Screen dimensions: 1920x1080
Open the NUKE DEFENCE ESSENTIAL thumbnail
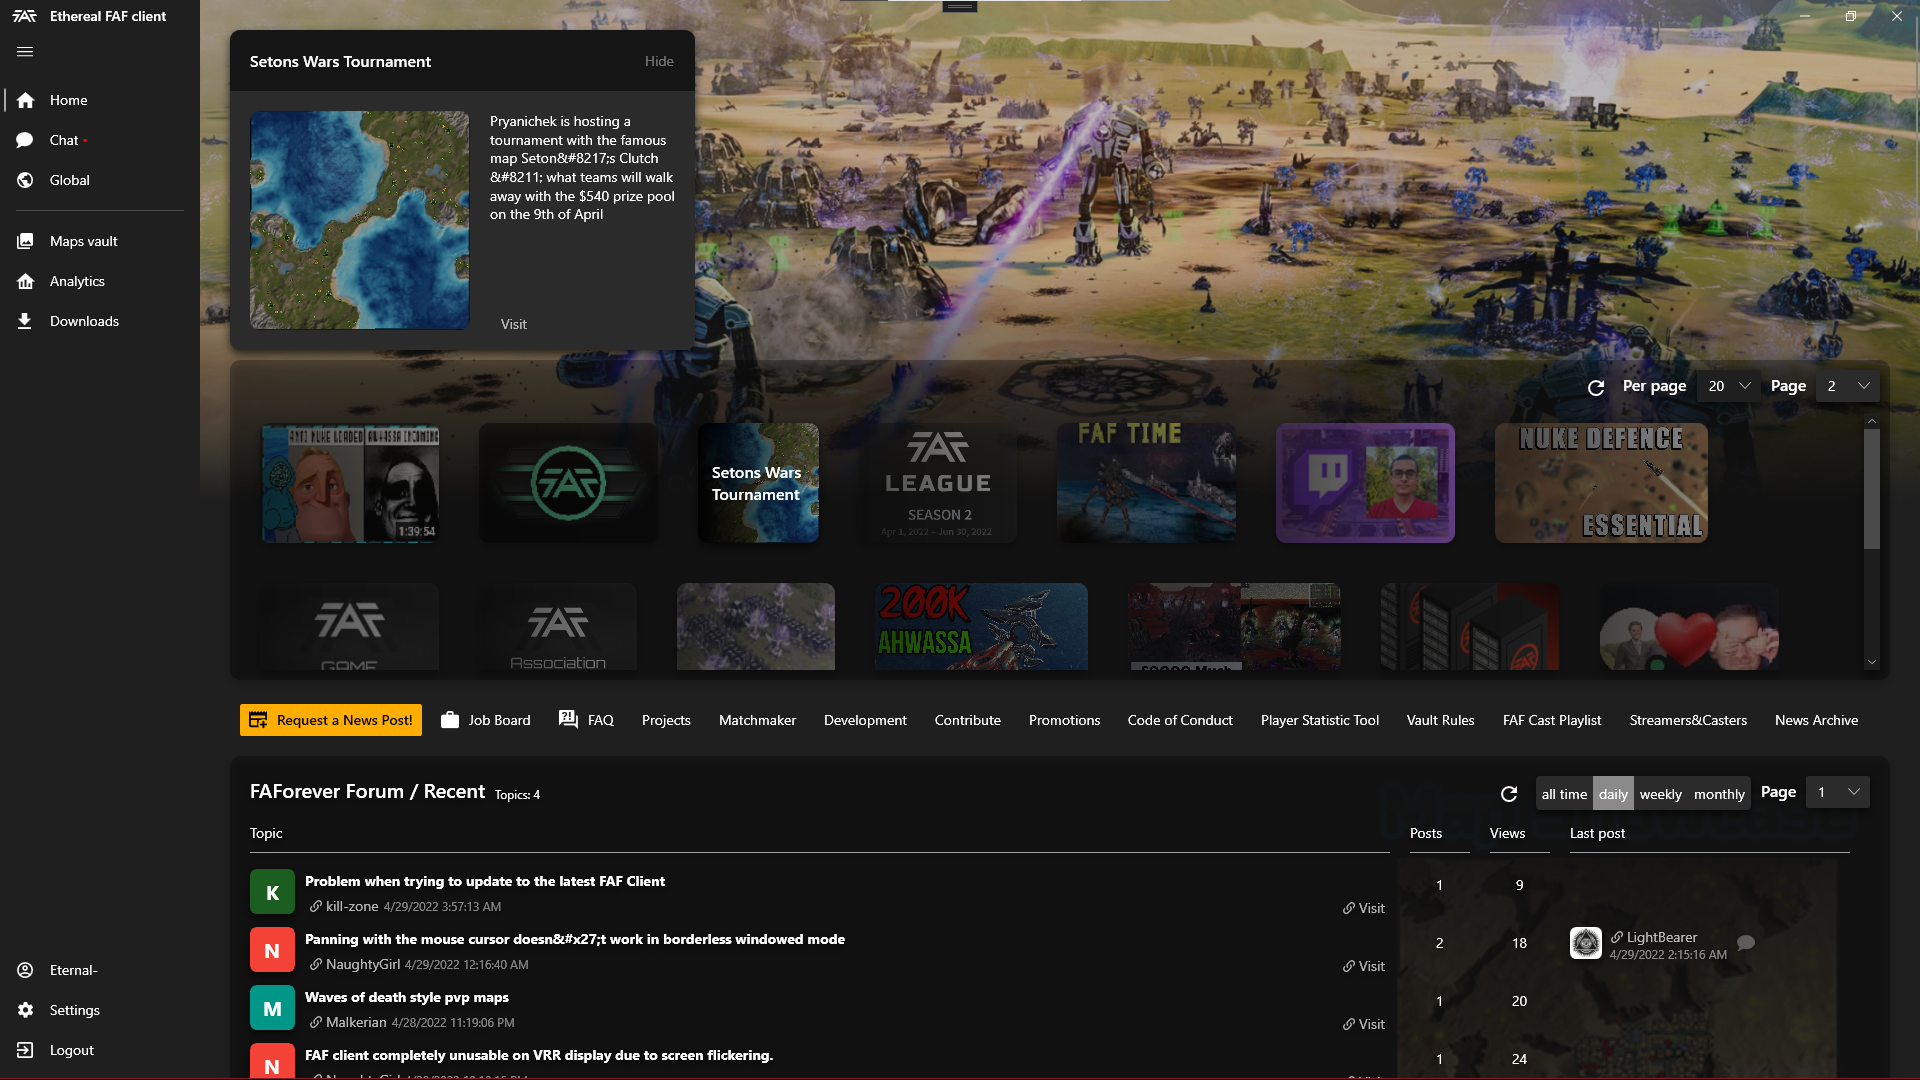point(1601,483)
